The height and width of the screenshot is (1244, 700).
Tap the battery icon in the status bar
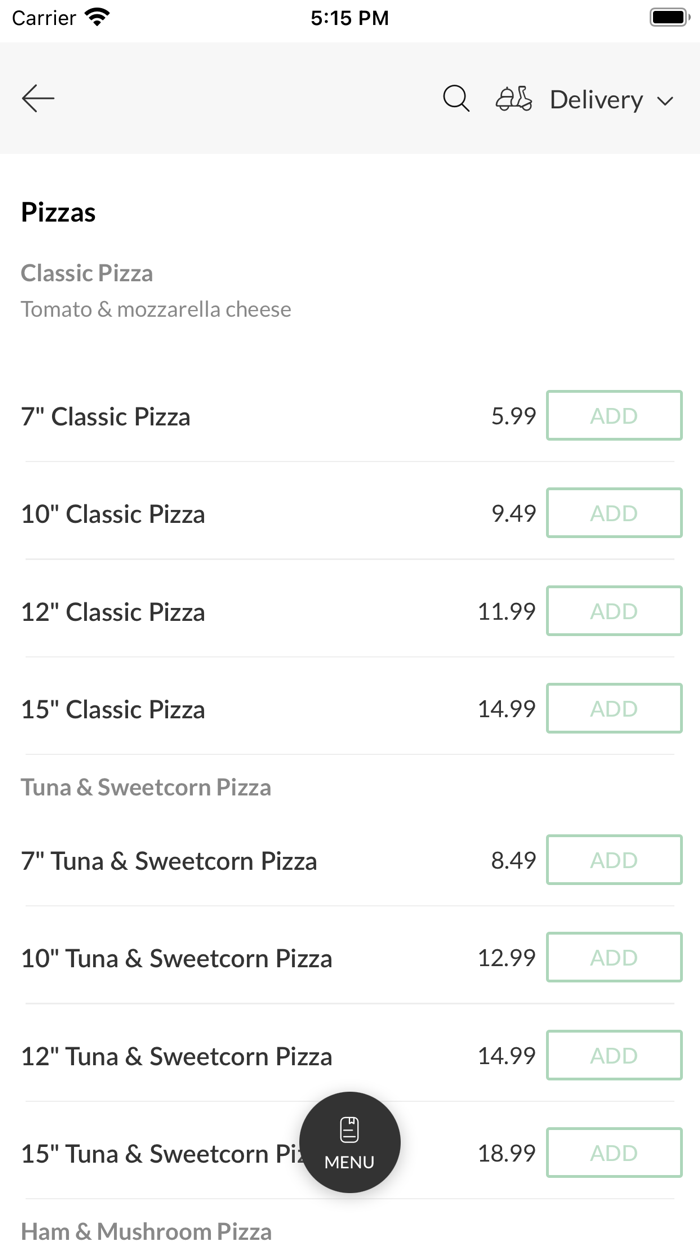tap(668, 16)
